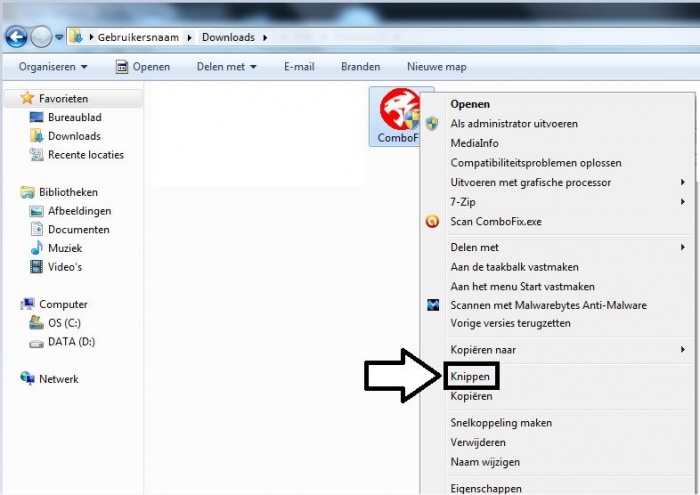Click the Bureaublad desktop icon
Image resolution: width=700 pixels, height=495 pixels.
[36, 117]
